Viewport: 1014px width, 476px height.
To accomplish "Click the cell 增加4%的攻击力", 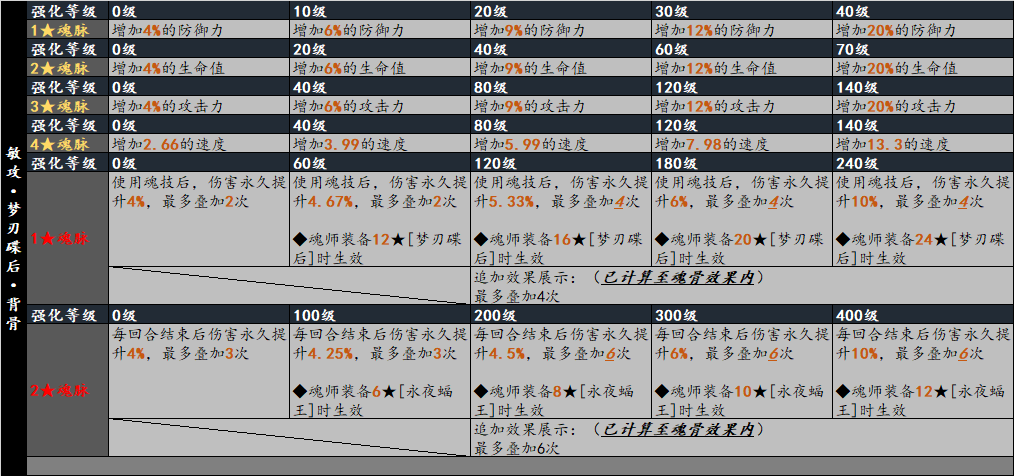I will tap(199, 106).
